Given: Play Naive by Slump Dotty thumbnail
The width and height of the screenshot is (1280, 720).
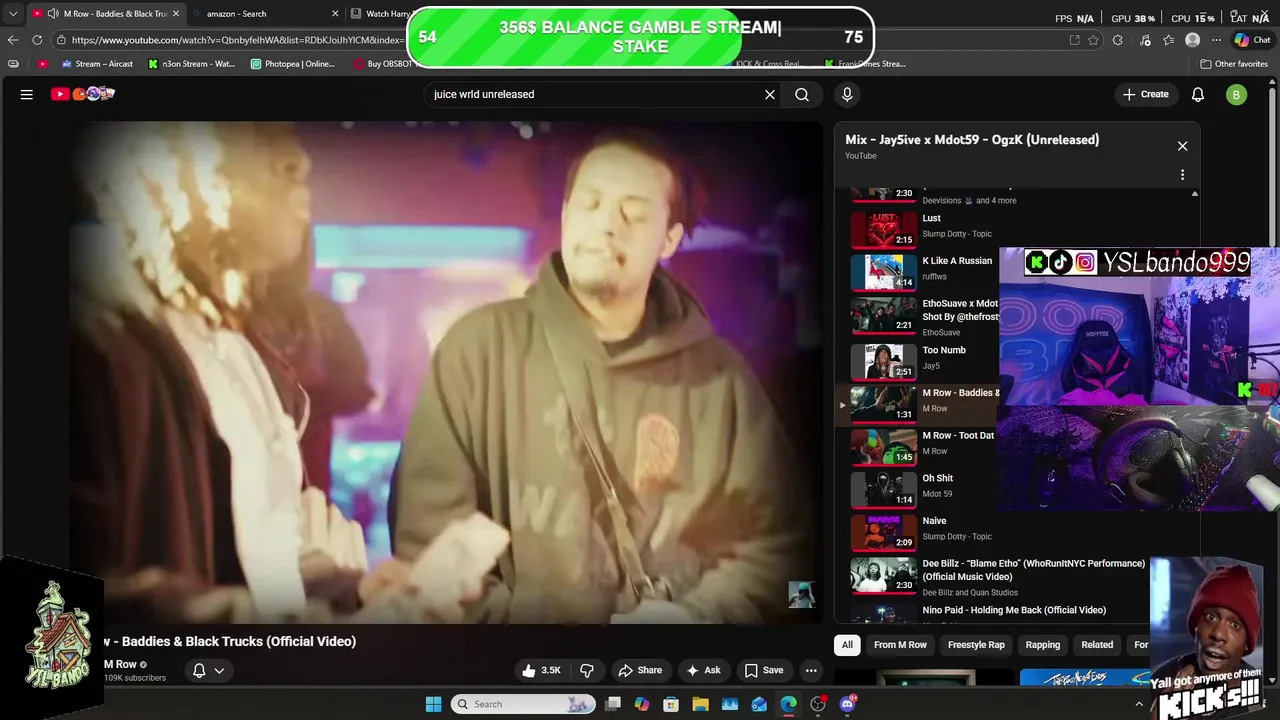Looking at the screenshot, I should [884, 532].
